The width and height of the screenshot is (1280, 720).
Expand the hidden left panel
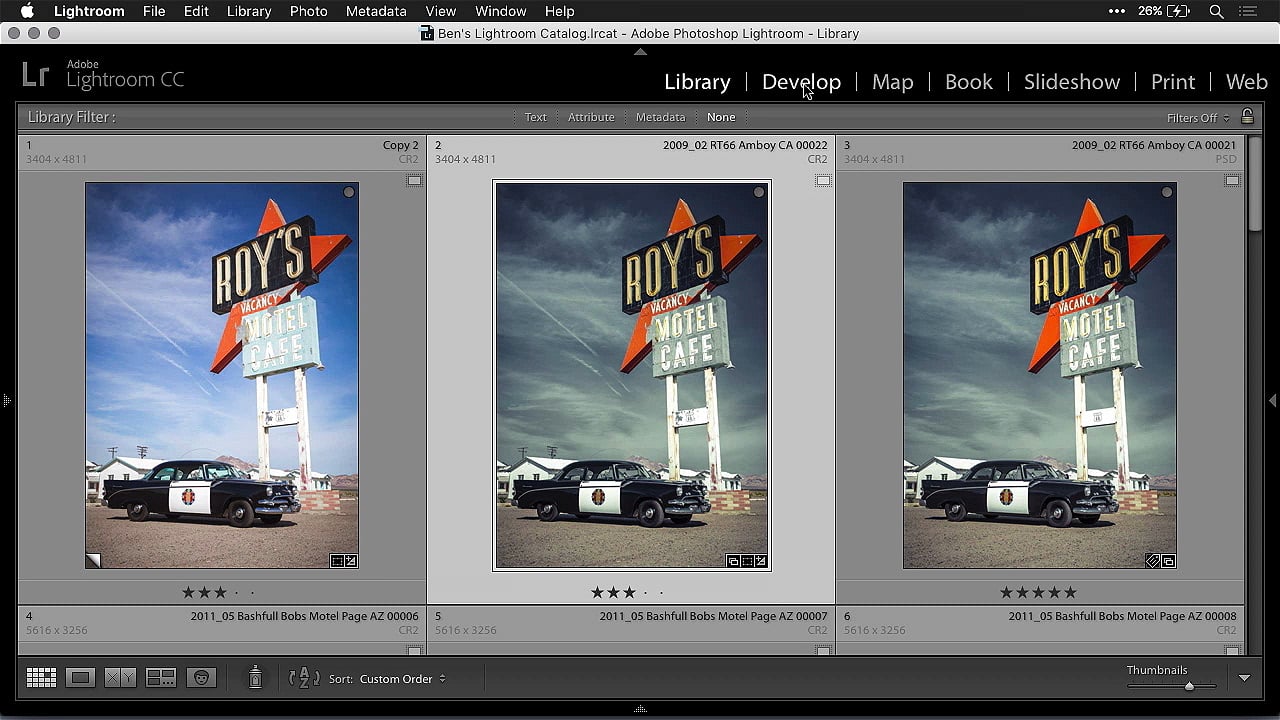pos(6,400)
